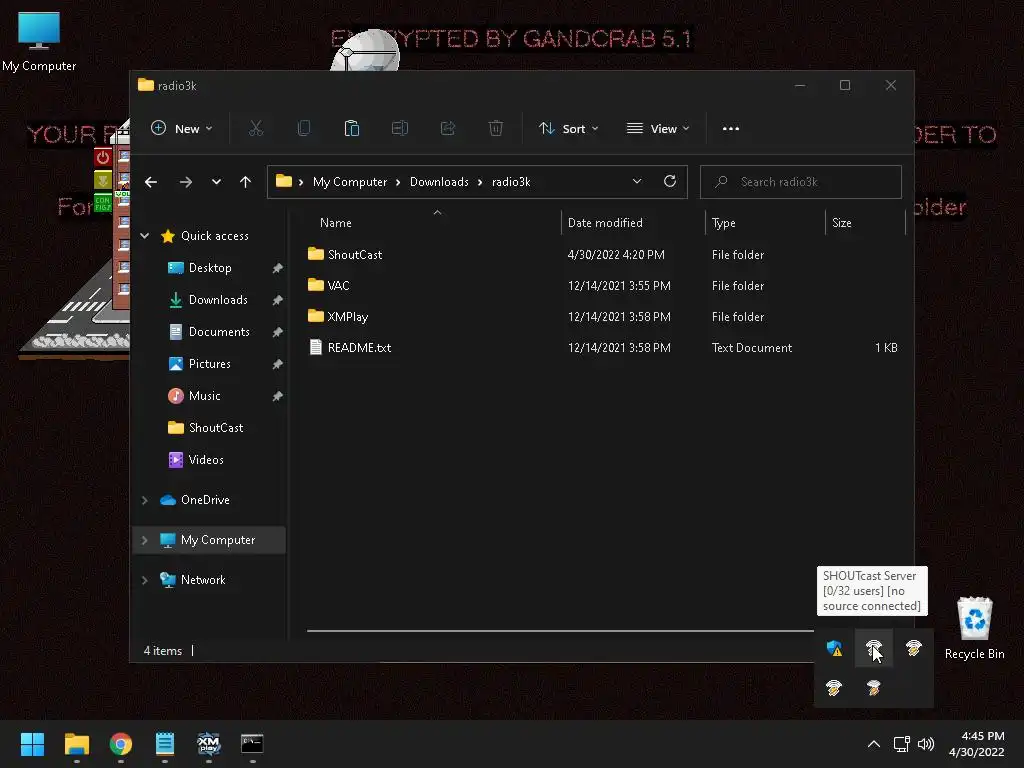Click the volume speaker tray icon
Image resolution: width=1024 pixels, height=768 pixels.
point(926,744)
